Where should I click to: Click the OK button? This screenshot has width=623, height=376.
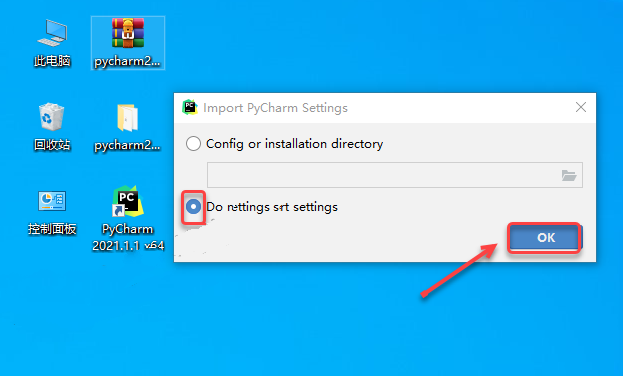546,238
